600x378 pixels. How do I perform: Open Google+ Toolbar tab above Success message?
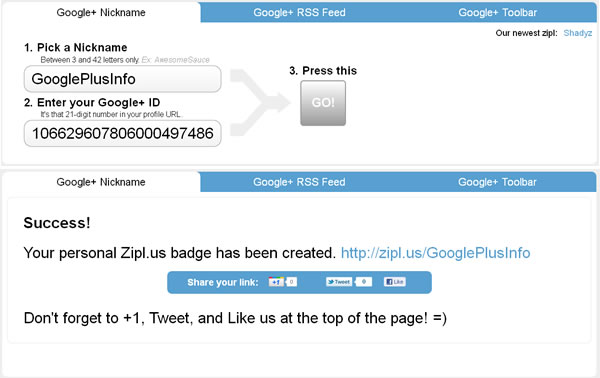pos(497,182)
